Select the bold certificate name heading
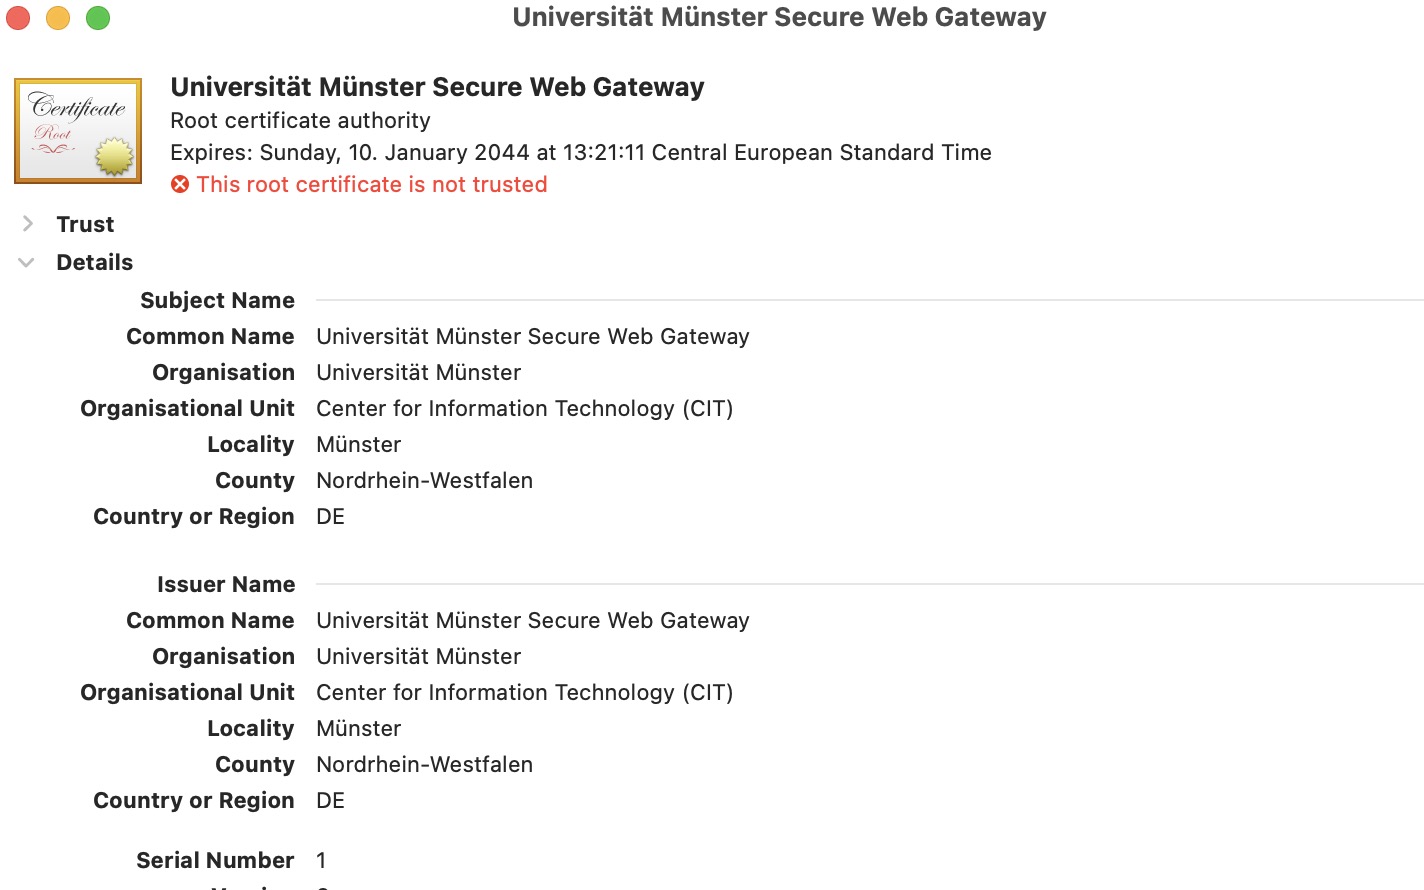Image resolution: width=1424 pixels, height=890 pixels. (x=437, y=87)
